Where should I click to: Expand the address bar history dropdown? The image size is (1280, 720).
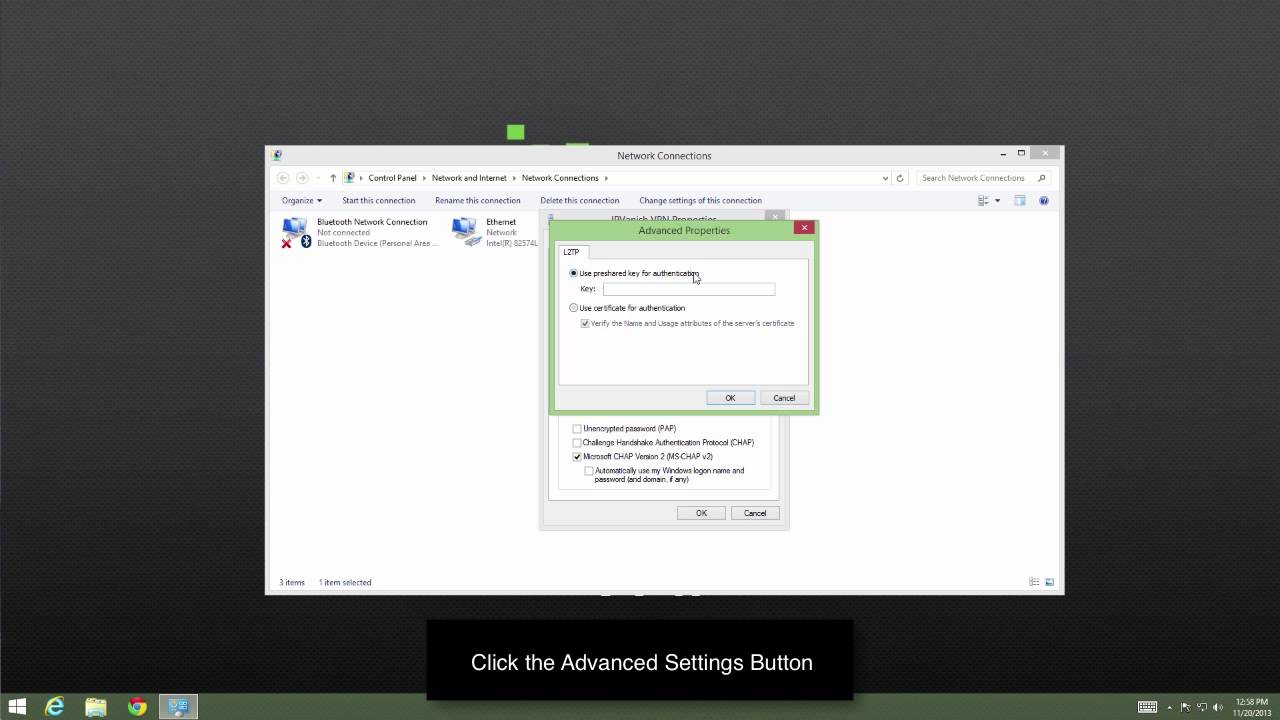pyautogui.click(x=885, y=178)
